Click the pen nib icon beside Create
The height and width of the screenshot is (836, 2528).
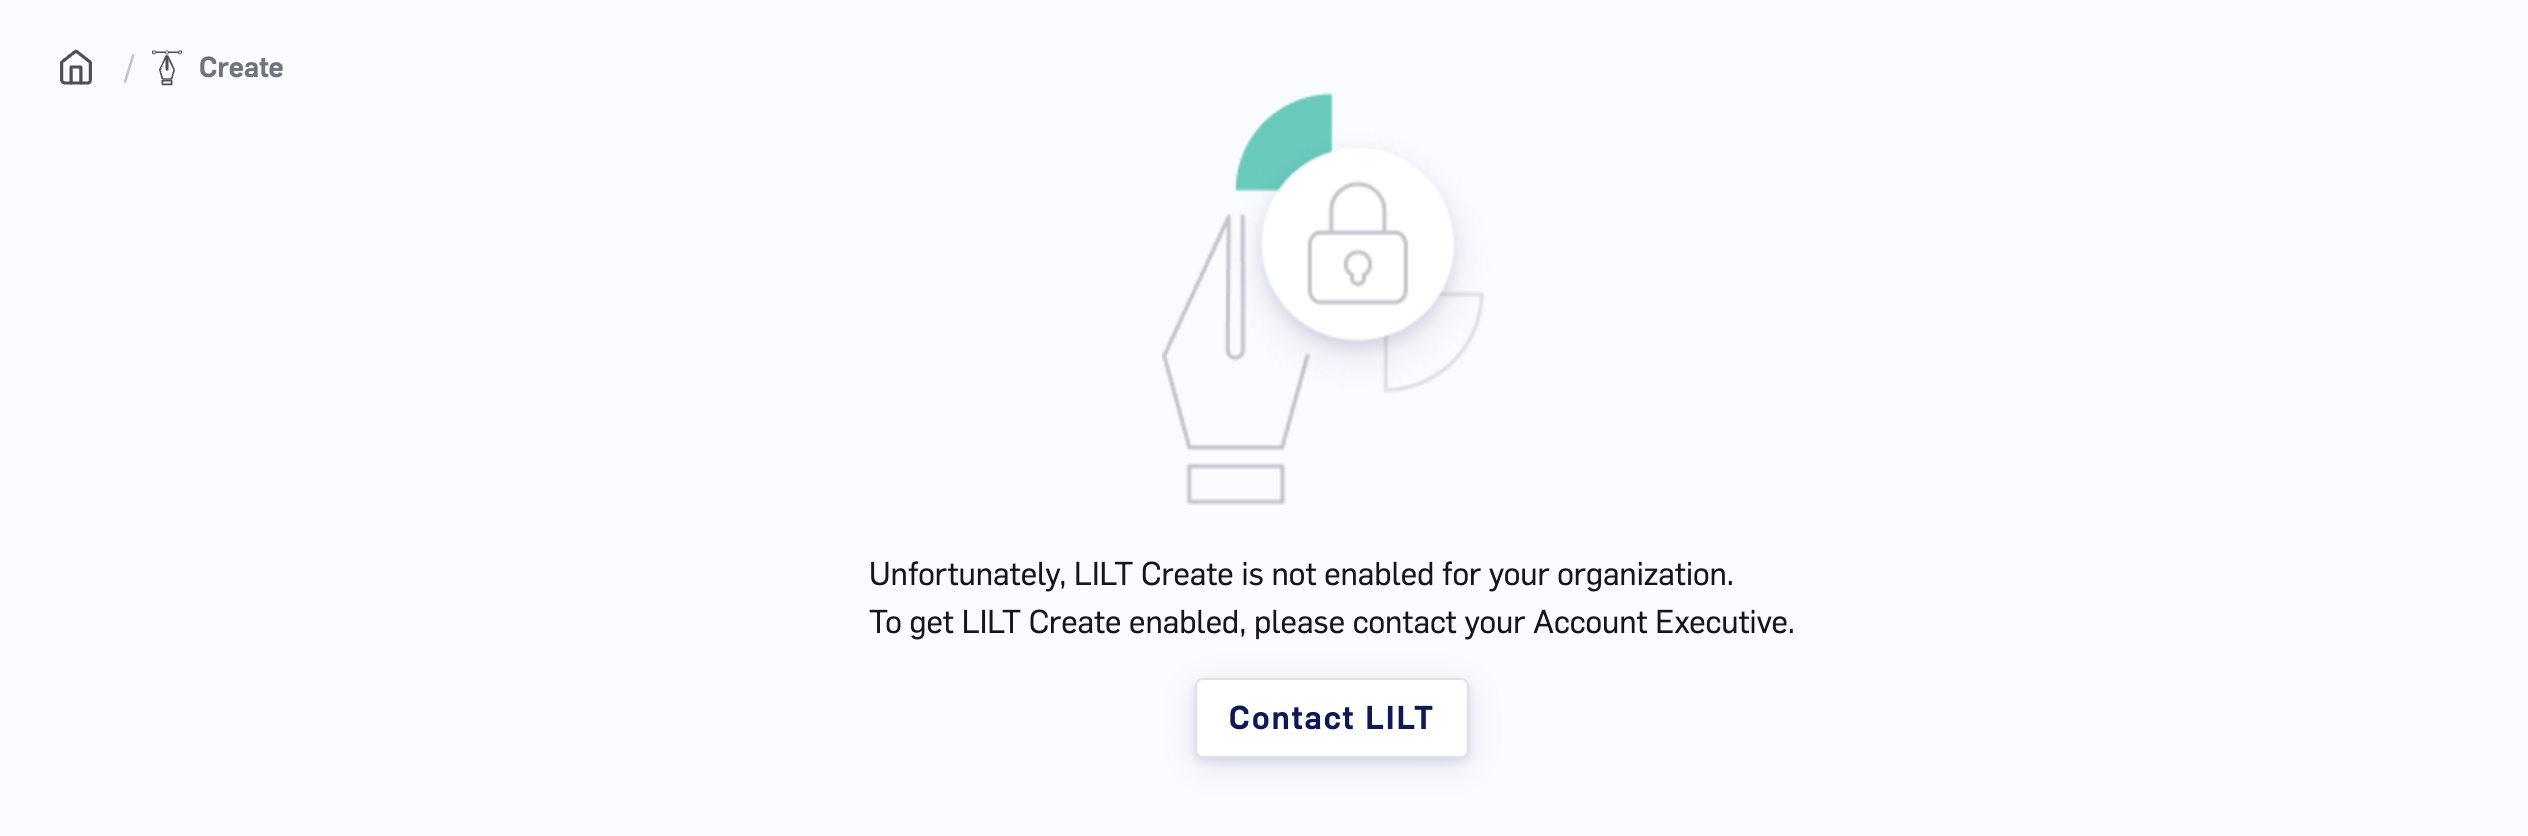tap(167, 68)
